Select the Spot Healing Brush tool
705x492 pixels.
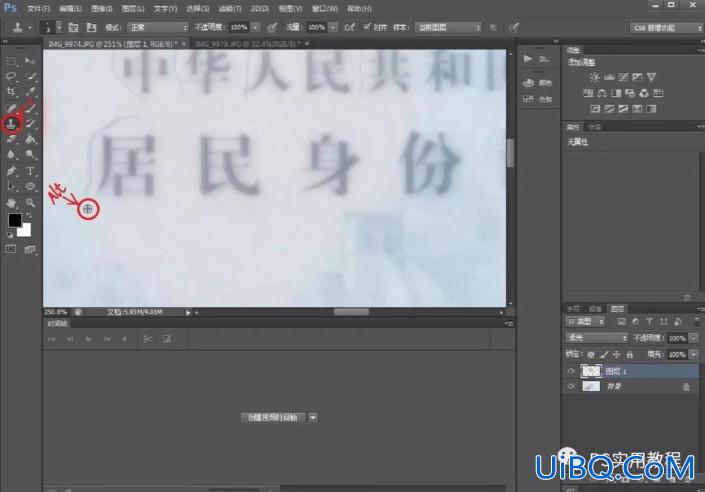click(11, 108)
